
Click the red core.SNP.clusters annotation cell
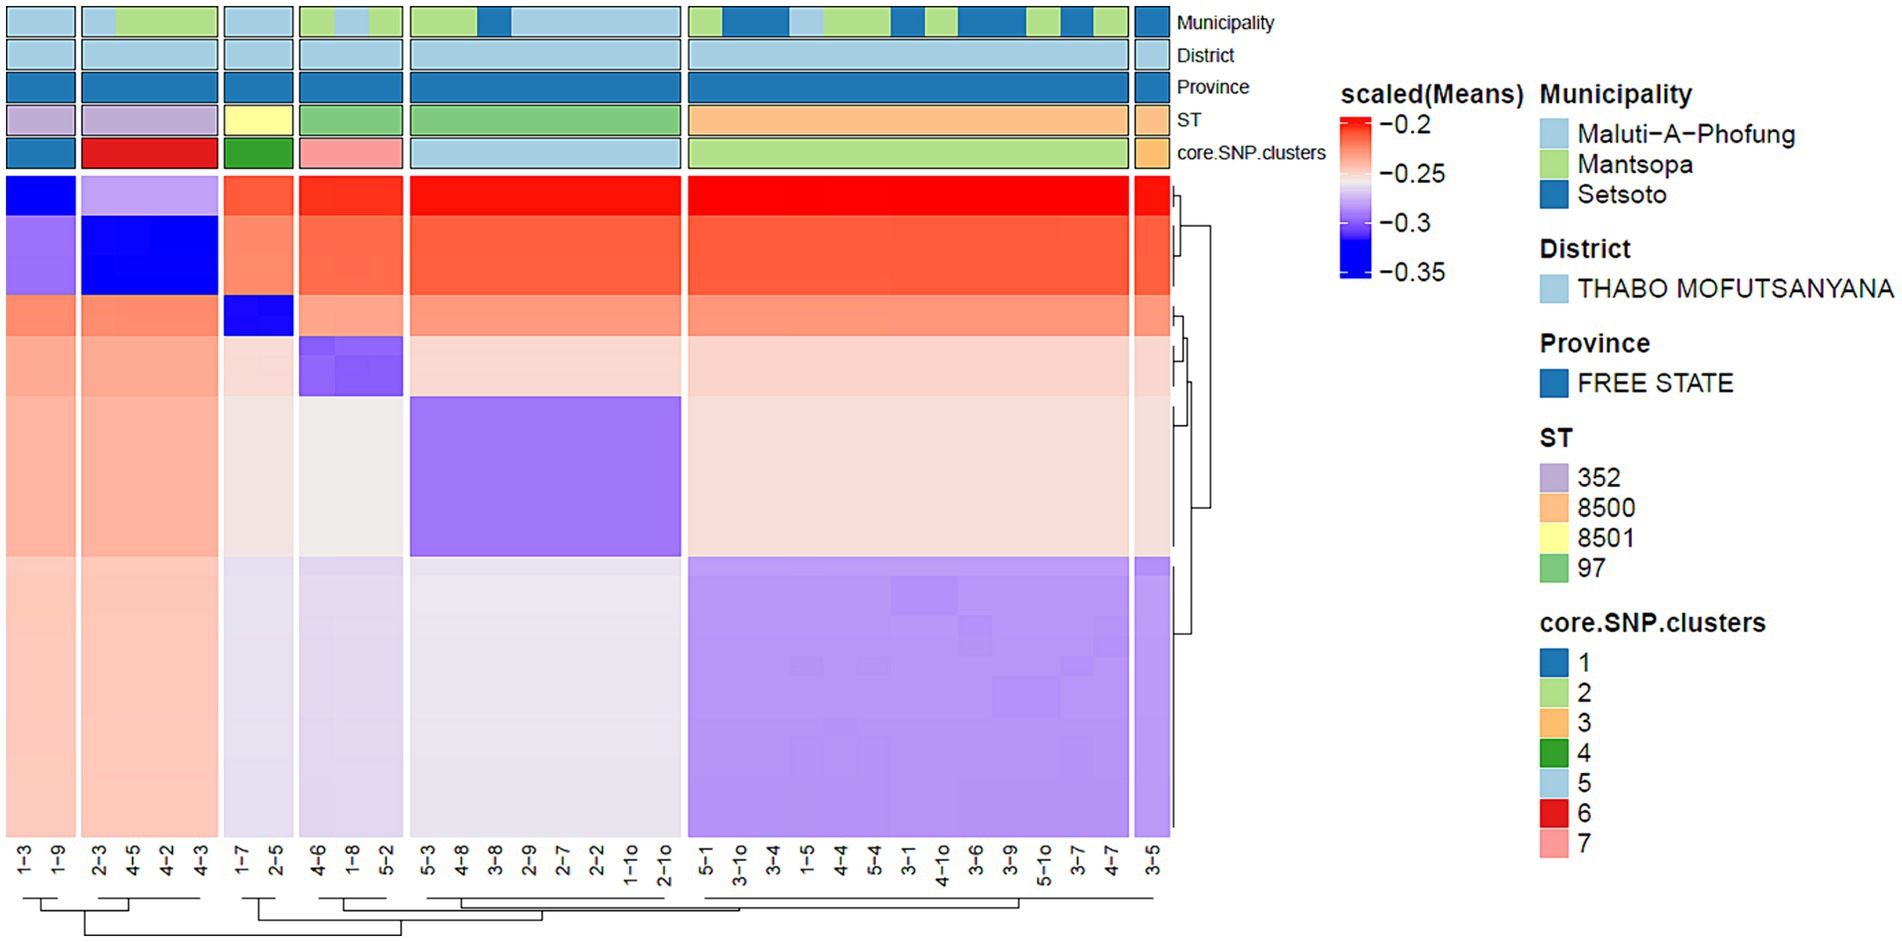(x=150, y=153)
